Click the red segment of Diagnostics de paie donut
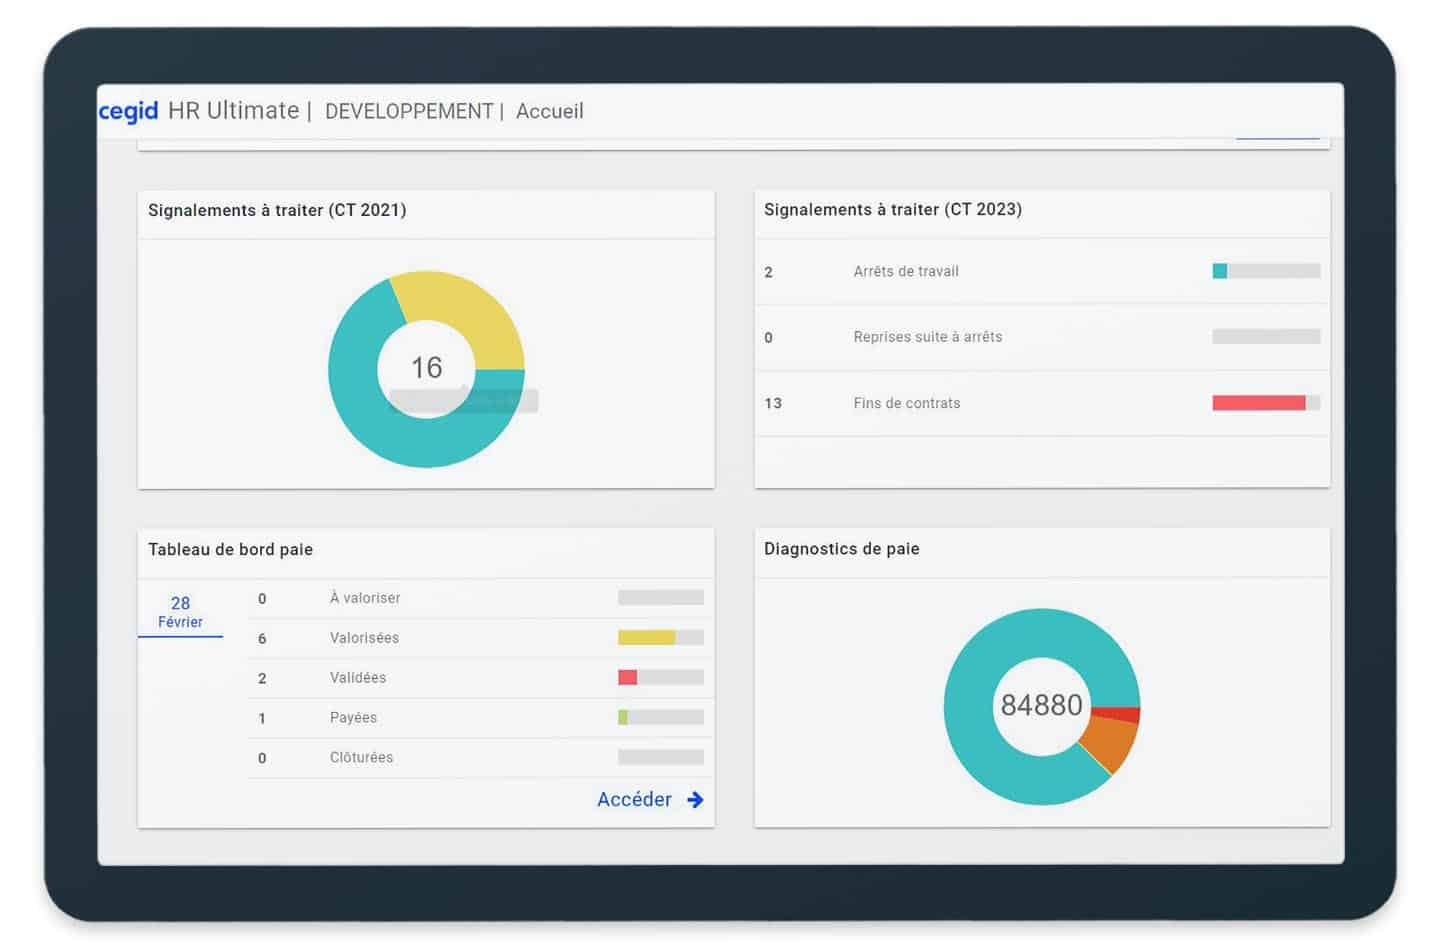This screenshot has width=1440, height=951. click(x=1117, y=715)
